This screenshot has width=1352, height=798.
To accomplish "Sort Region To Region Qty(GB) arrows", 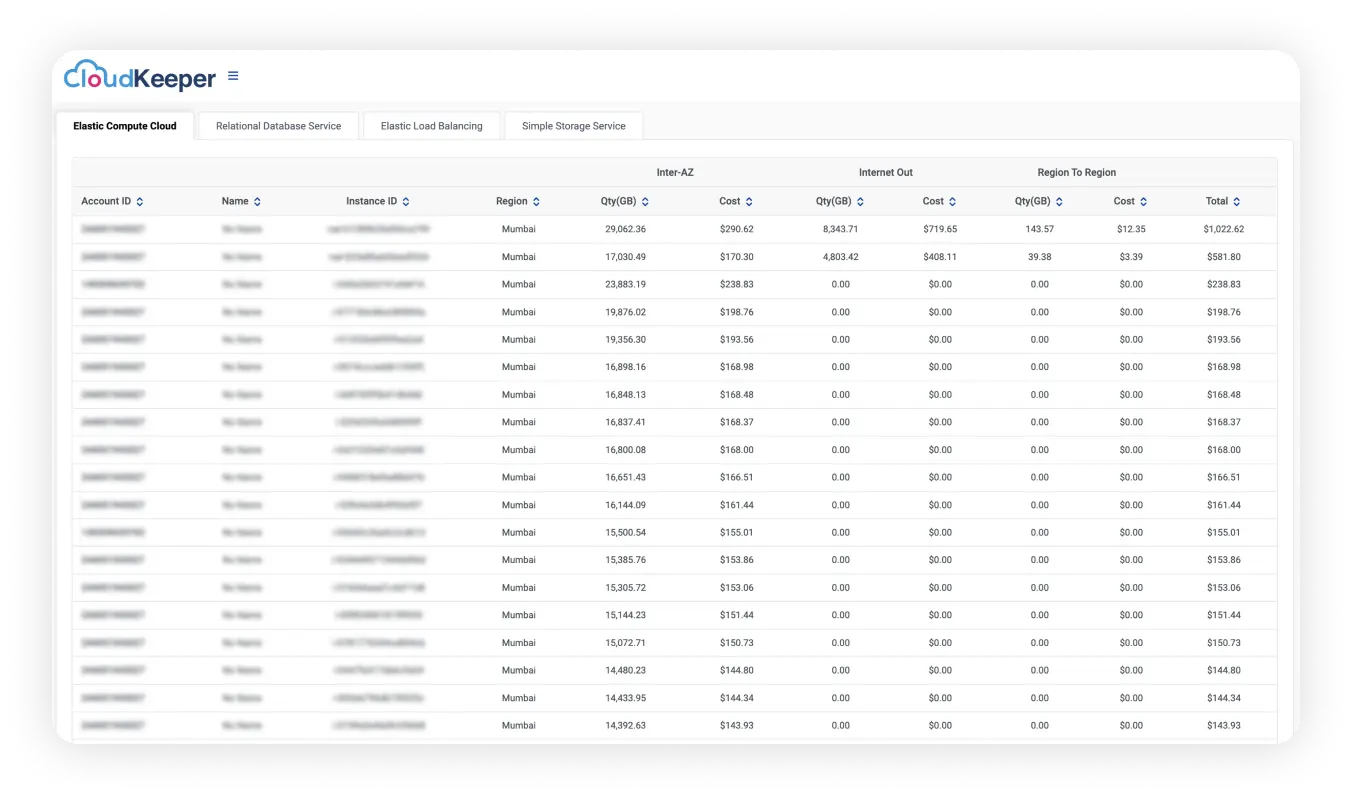I will pos(1059,202).
